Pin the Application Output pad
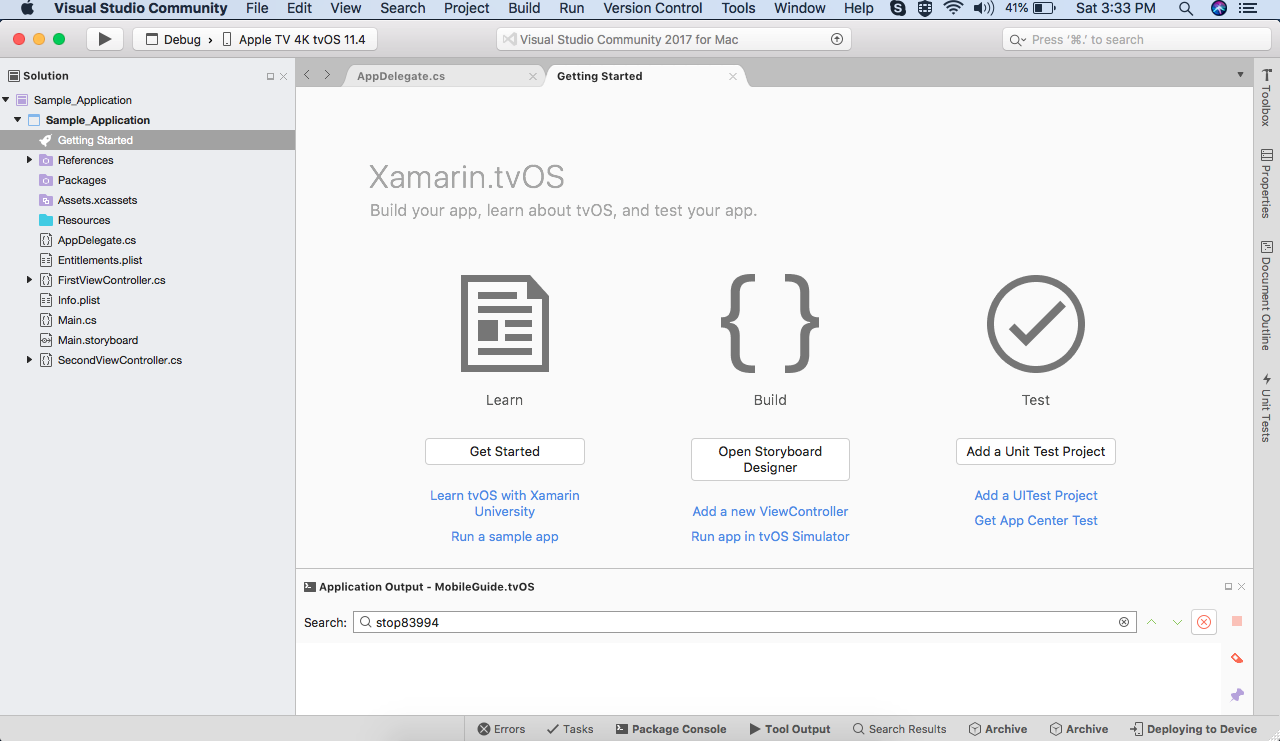This screenshot has height=741, width=1280. pyautogui.click(x=1237, y=694)
